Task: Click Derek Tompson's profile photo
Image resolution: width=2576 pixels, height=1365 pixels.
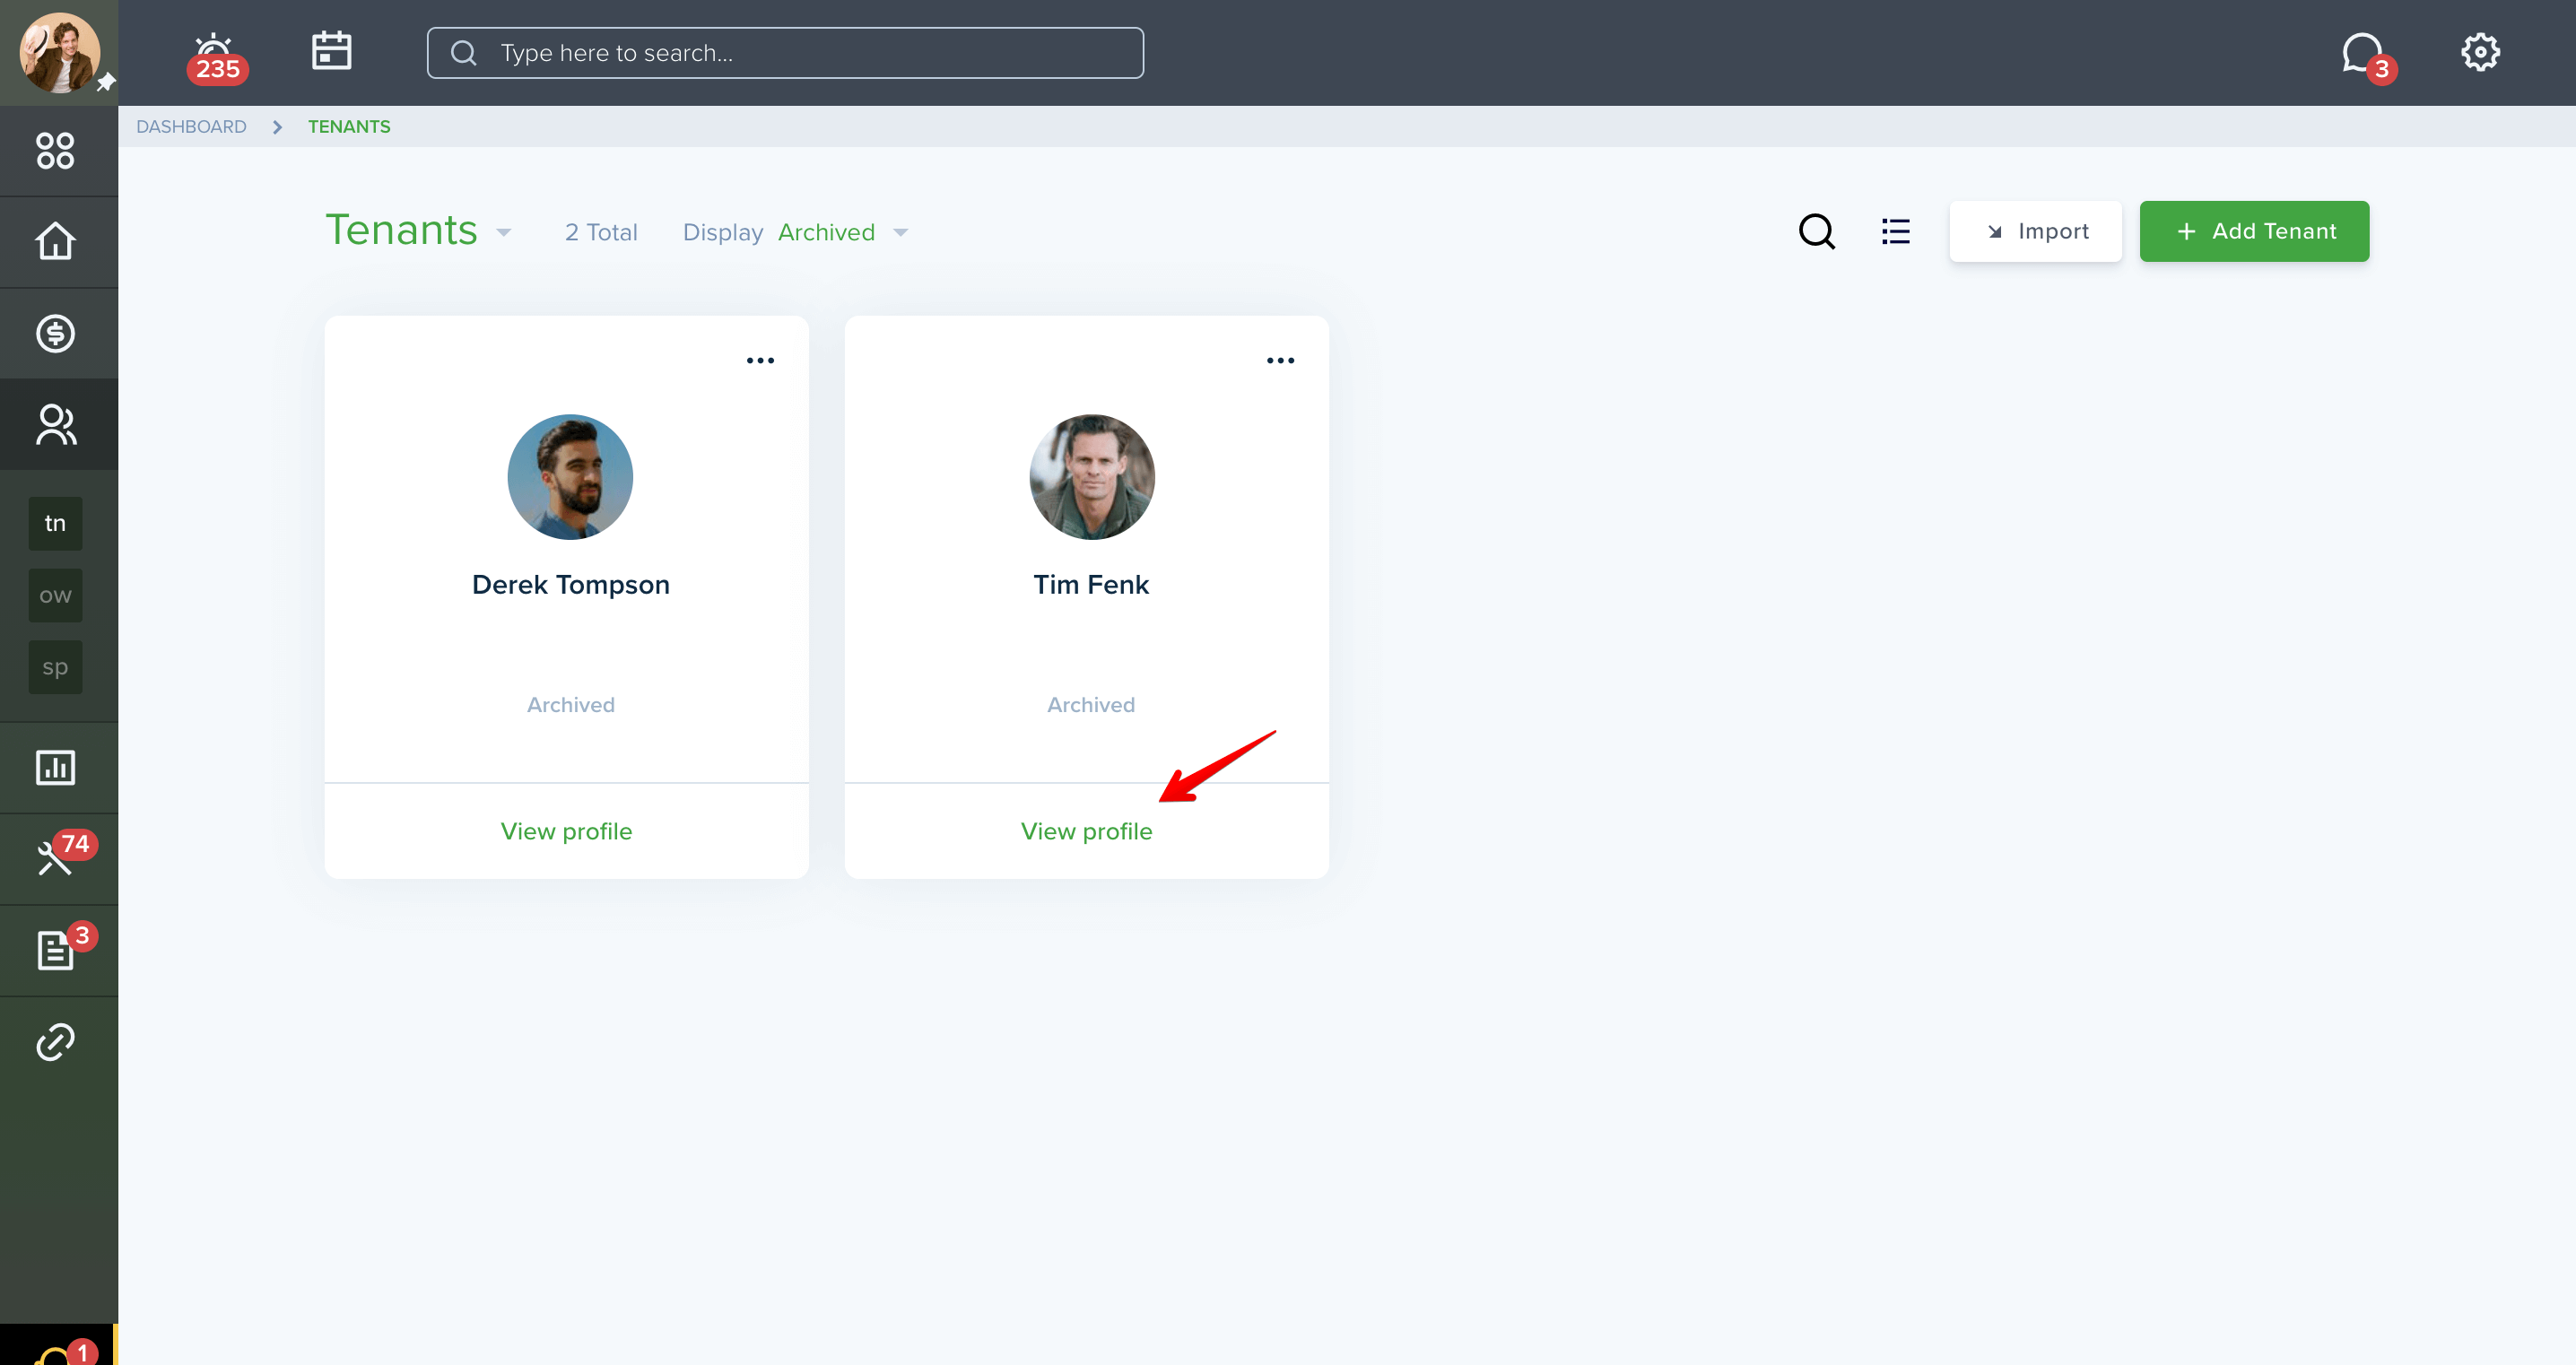Action: click(x=570, y=477)
